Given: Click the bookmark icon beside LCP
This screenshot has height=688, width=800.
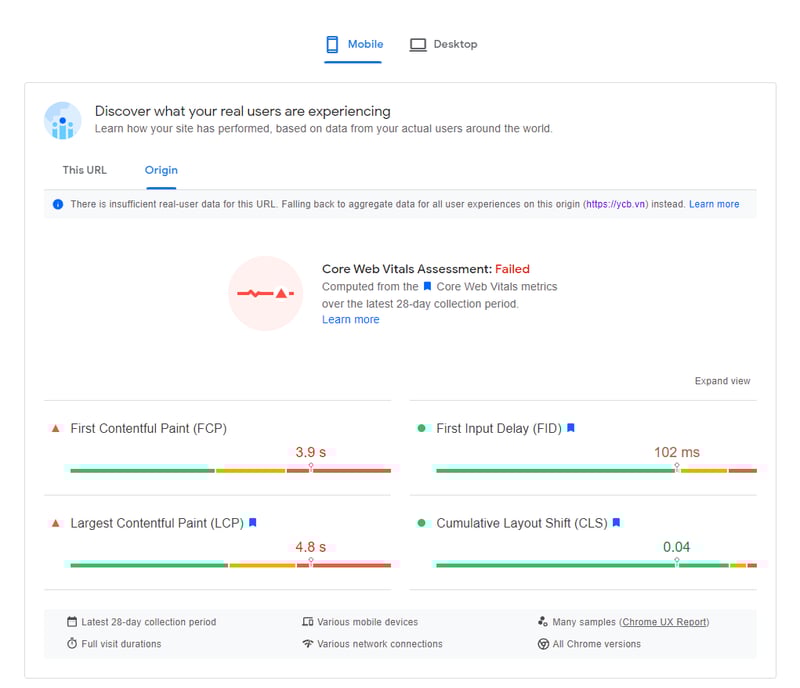Looking at the screenshot, I should tap(253, 523).
